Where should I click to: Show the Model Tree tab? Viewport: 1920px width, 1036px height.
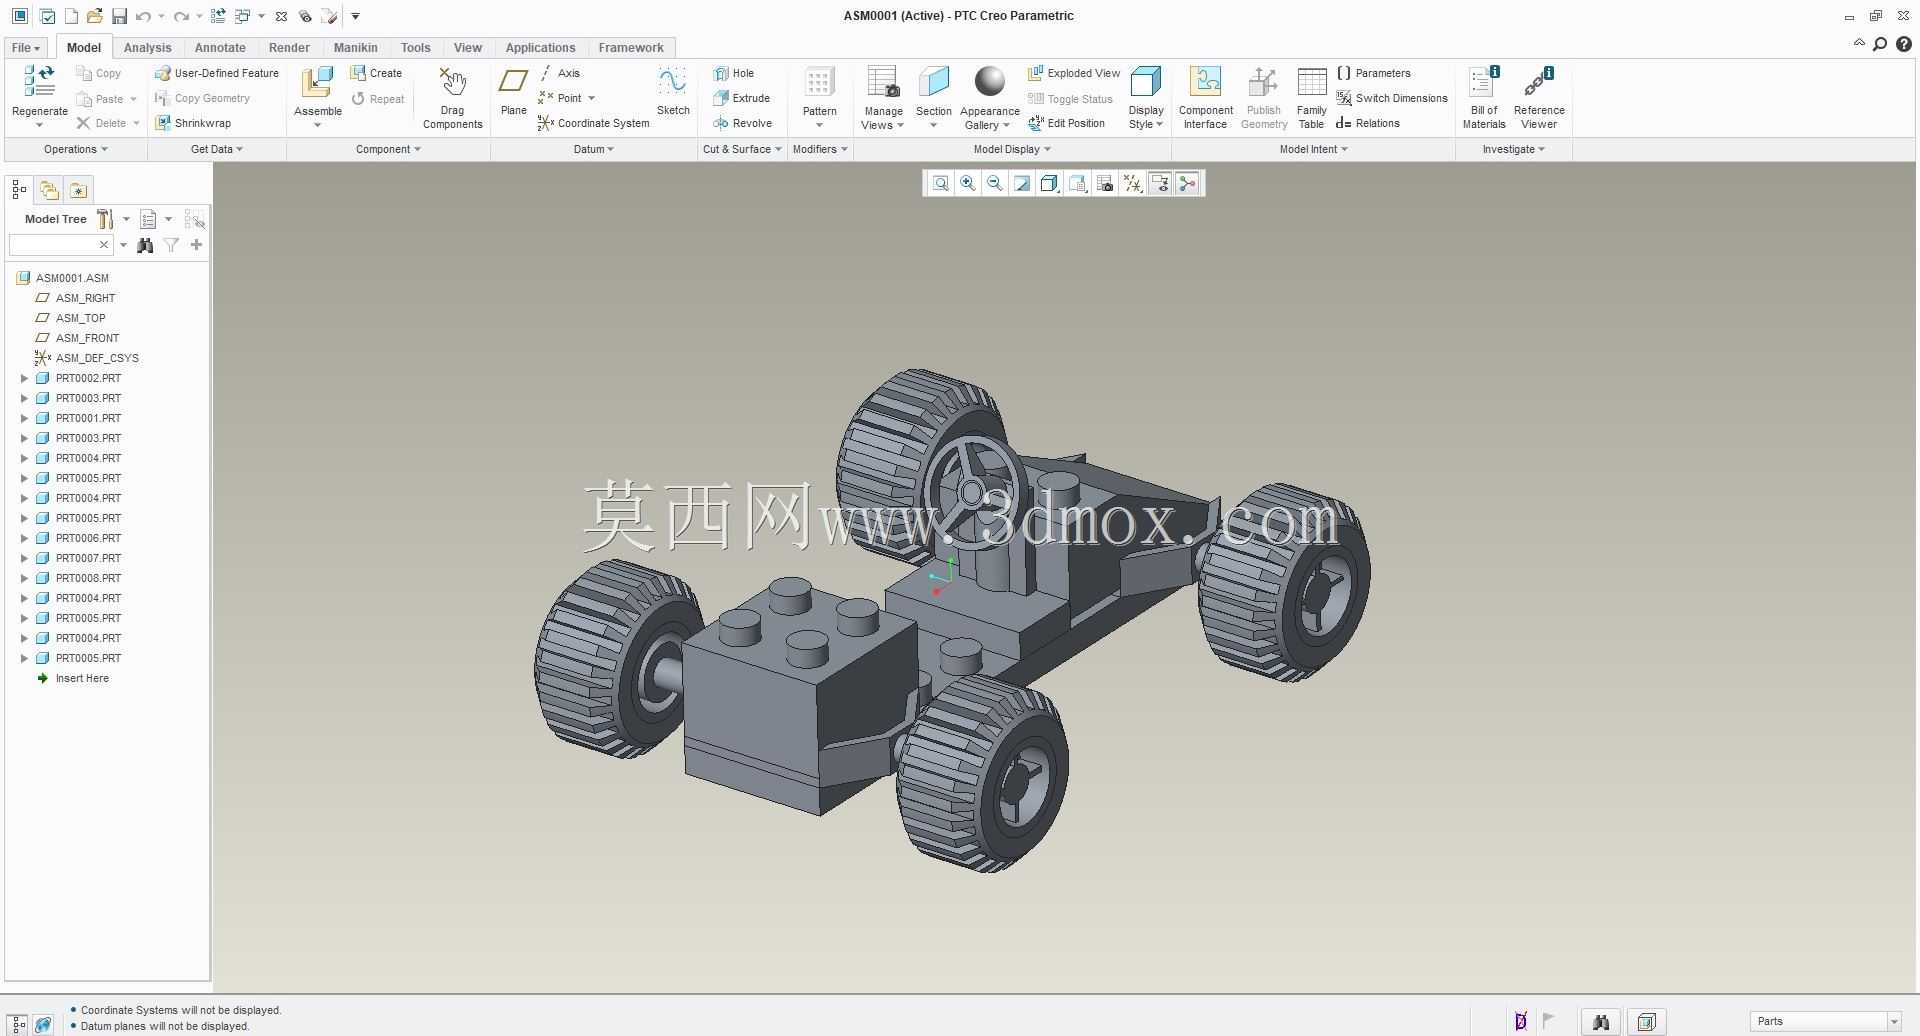(x=19, y=189)
